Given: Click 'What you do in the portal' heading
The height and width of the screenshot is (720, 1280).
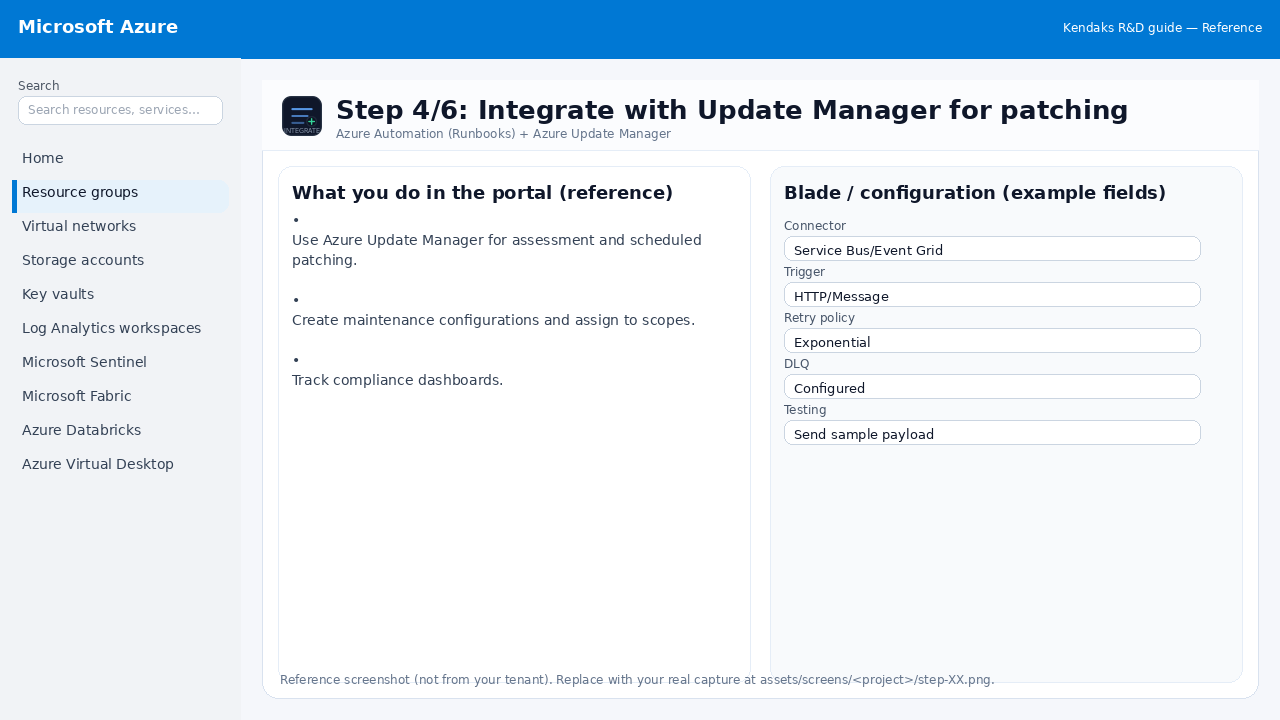Looking at the screenshot, I should 482,193.
